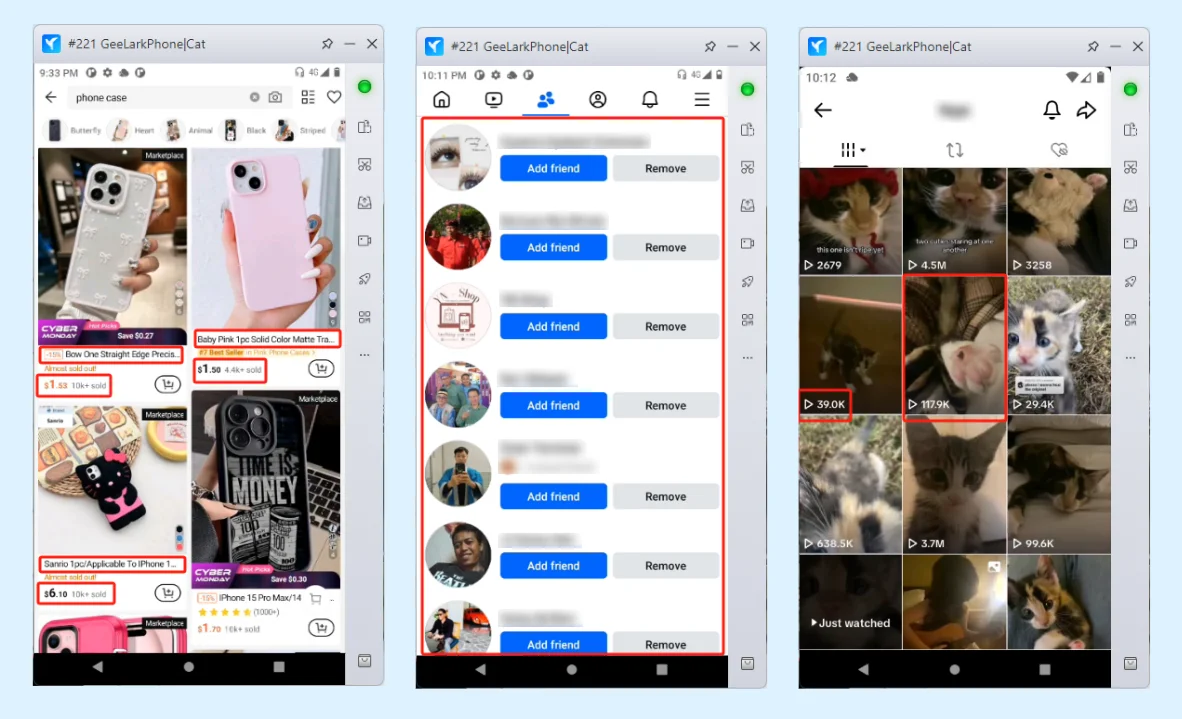Open the Facebook hamburger menu
Screen dimensions: 1182x719
[702, 99]
